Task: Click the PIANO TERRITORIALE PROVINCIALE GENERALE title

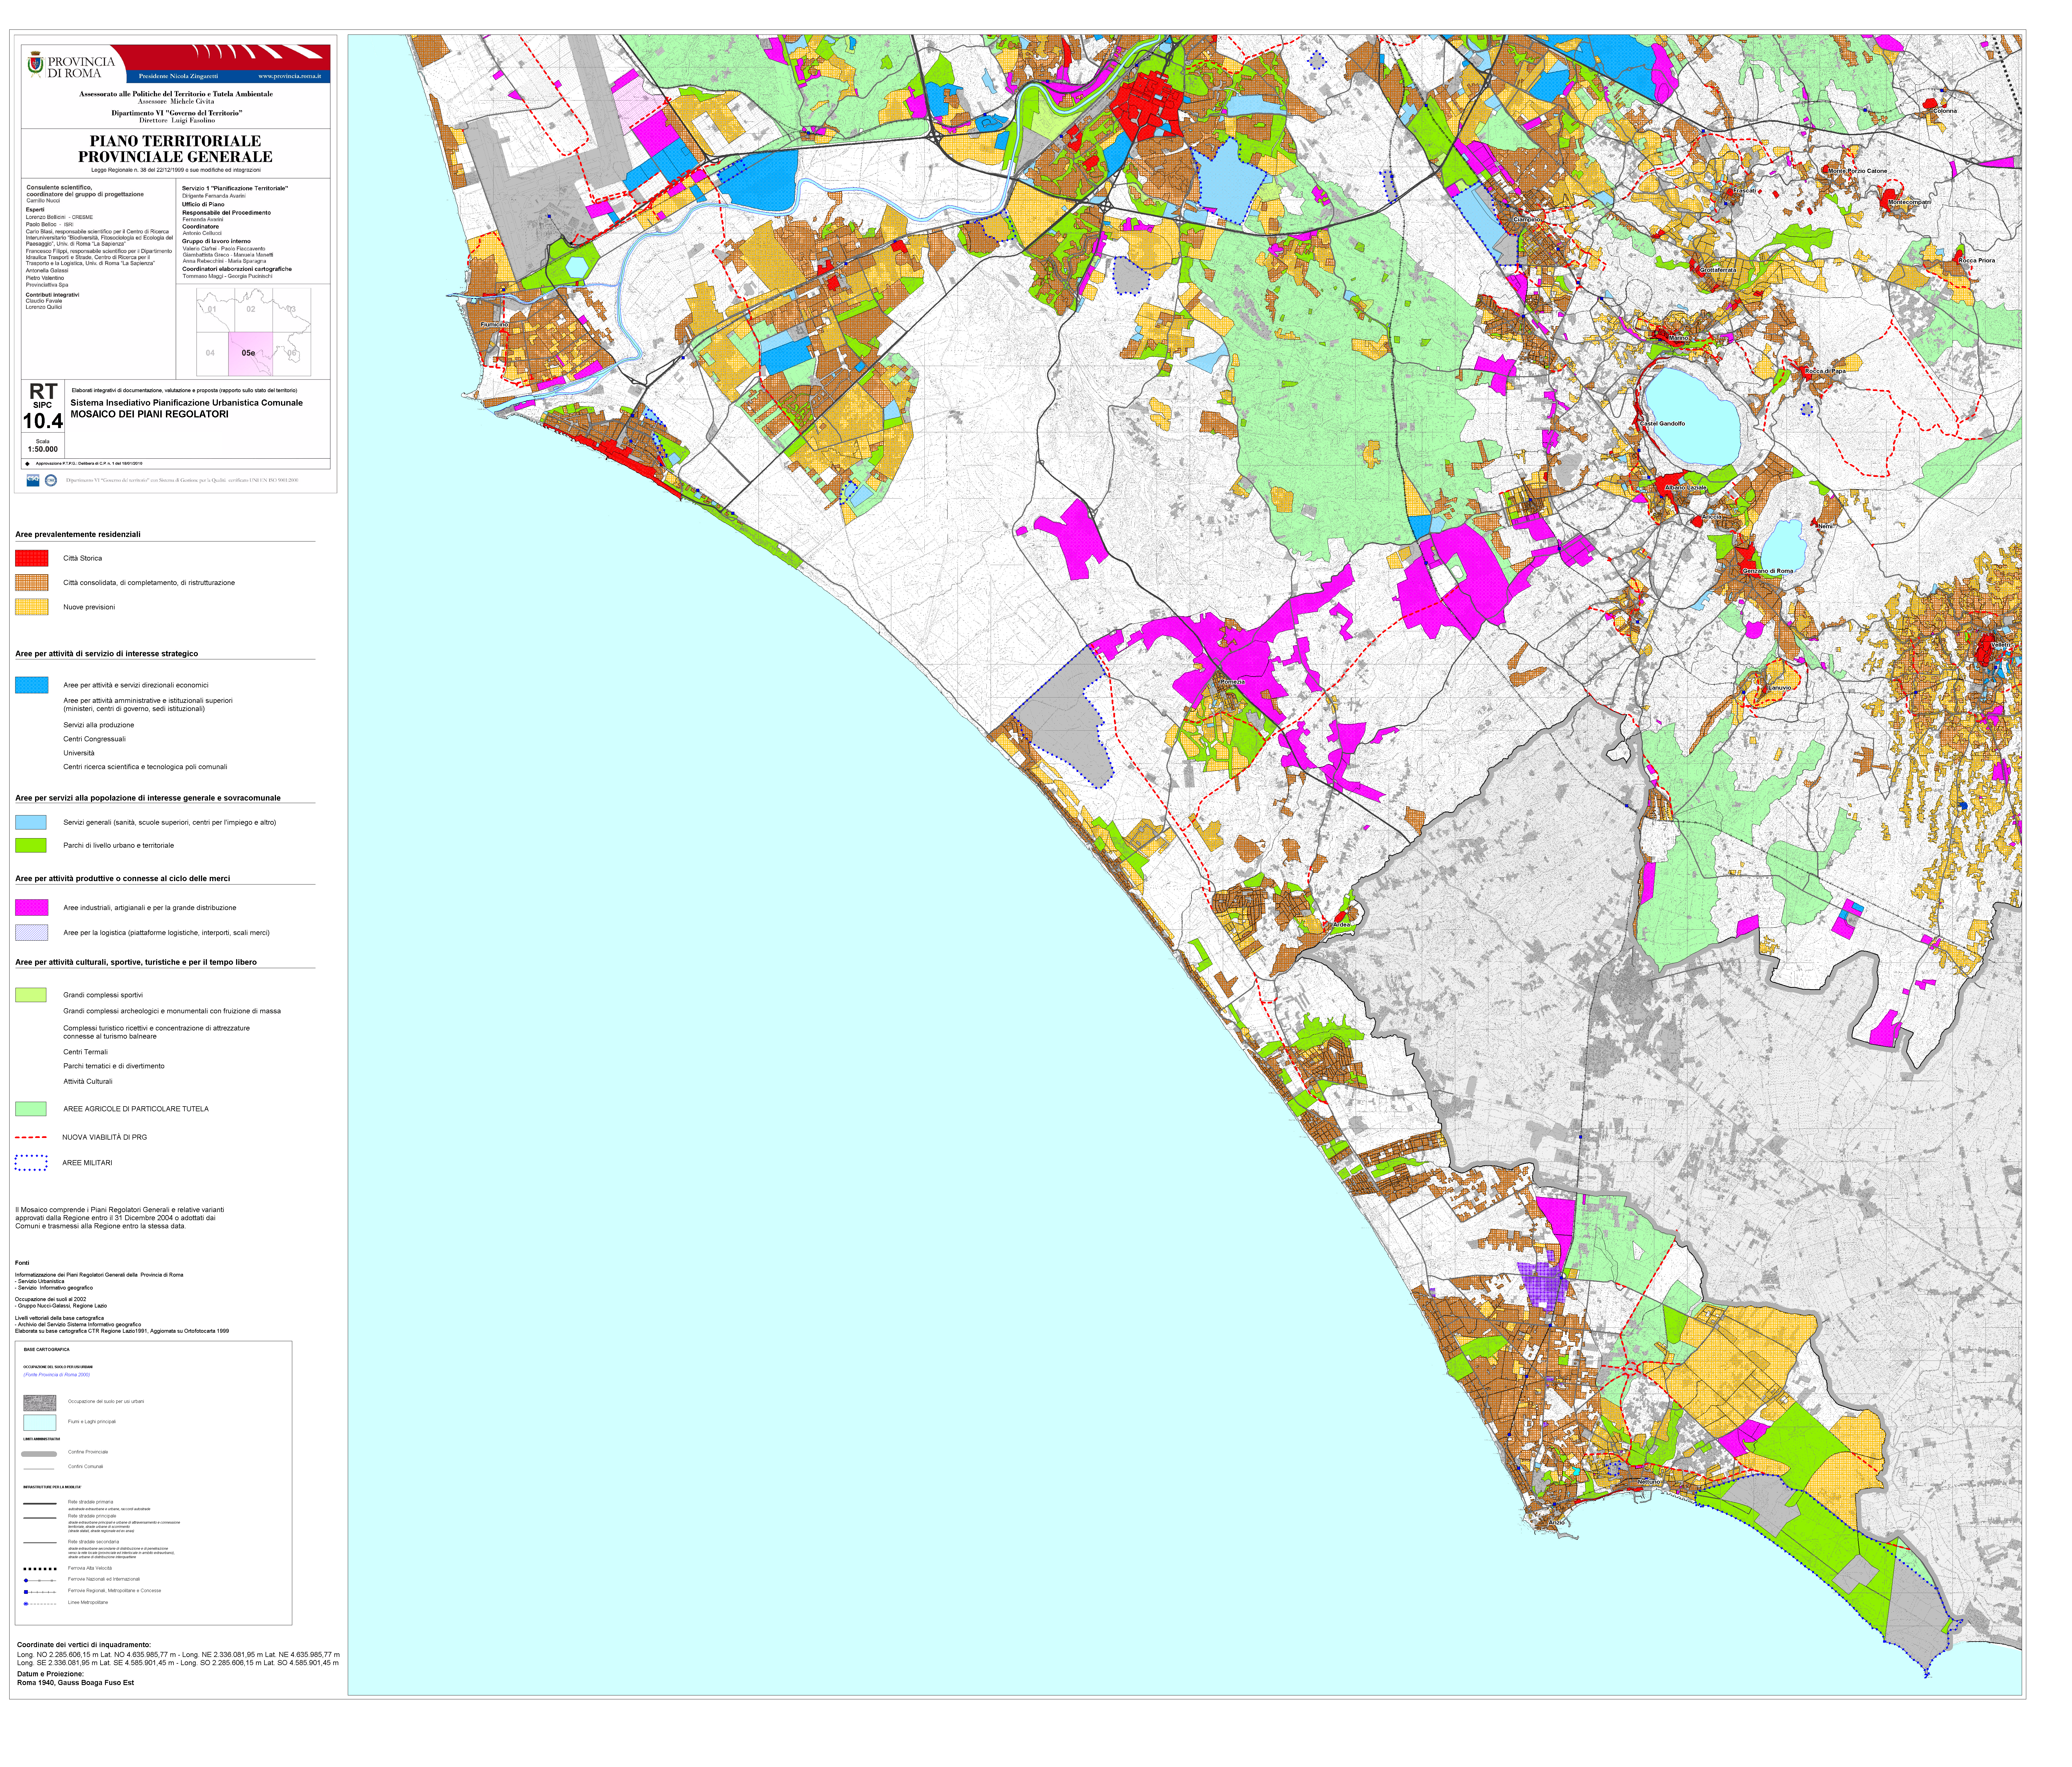Action: tap(175, 149)
